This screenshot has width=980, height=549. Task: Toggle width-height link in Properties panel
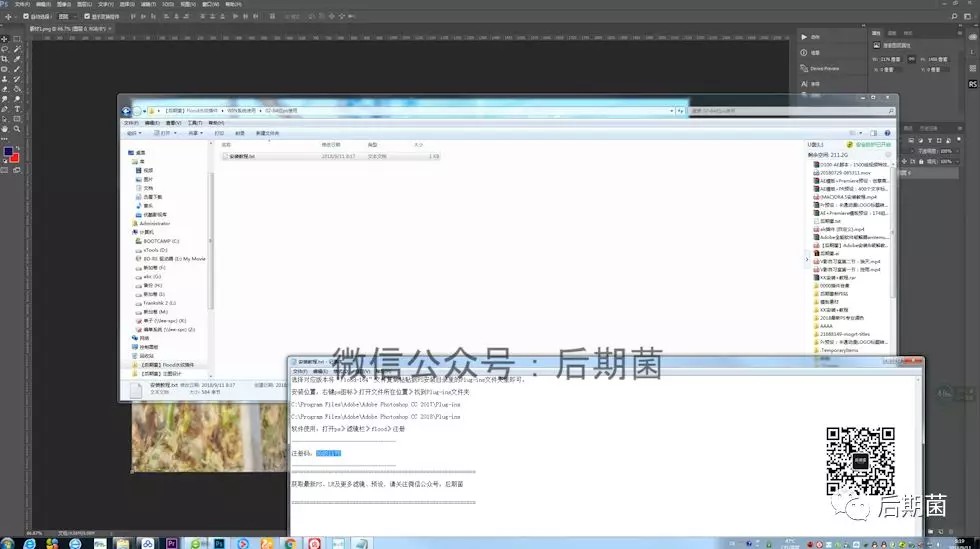[x=911, y=59]
